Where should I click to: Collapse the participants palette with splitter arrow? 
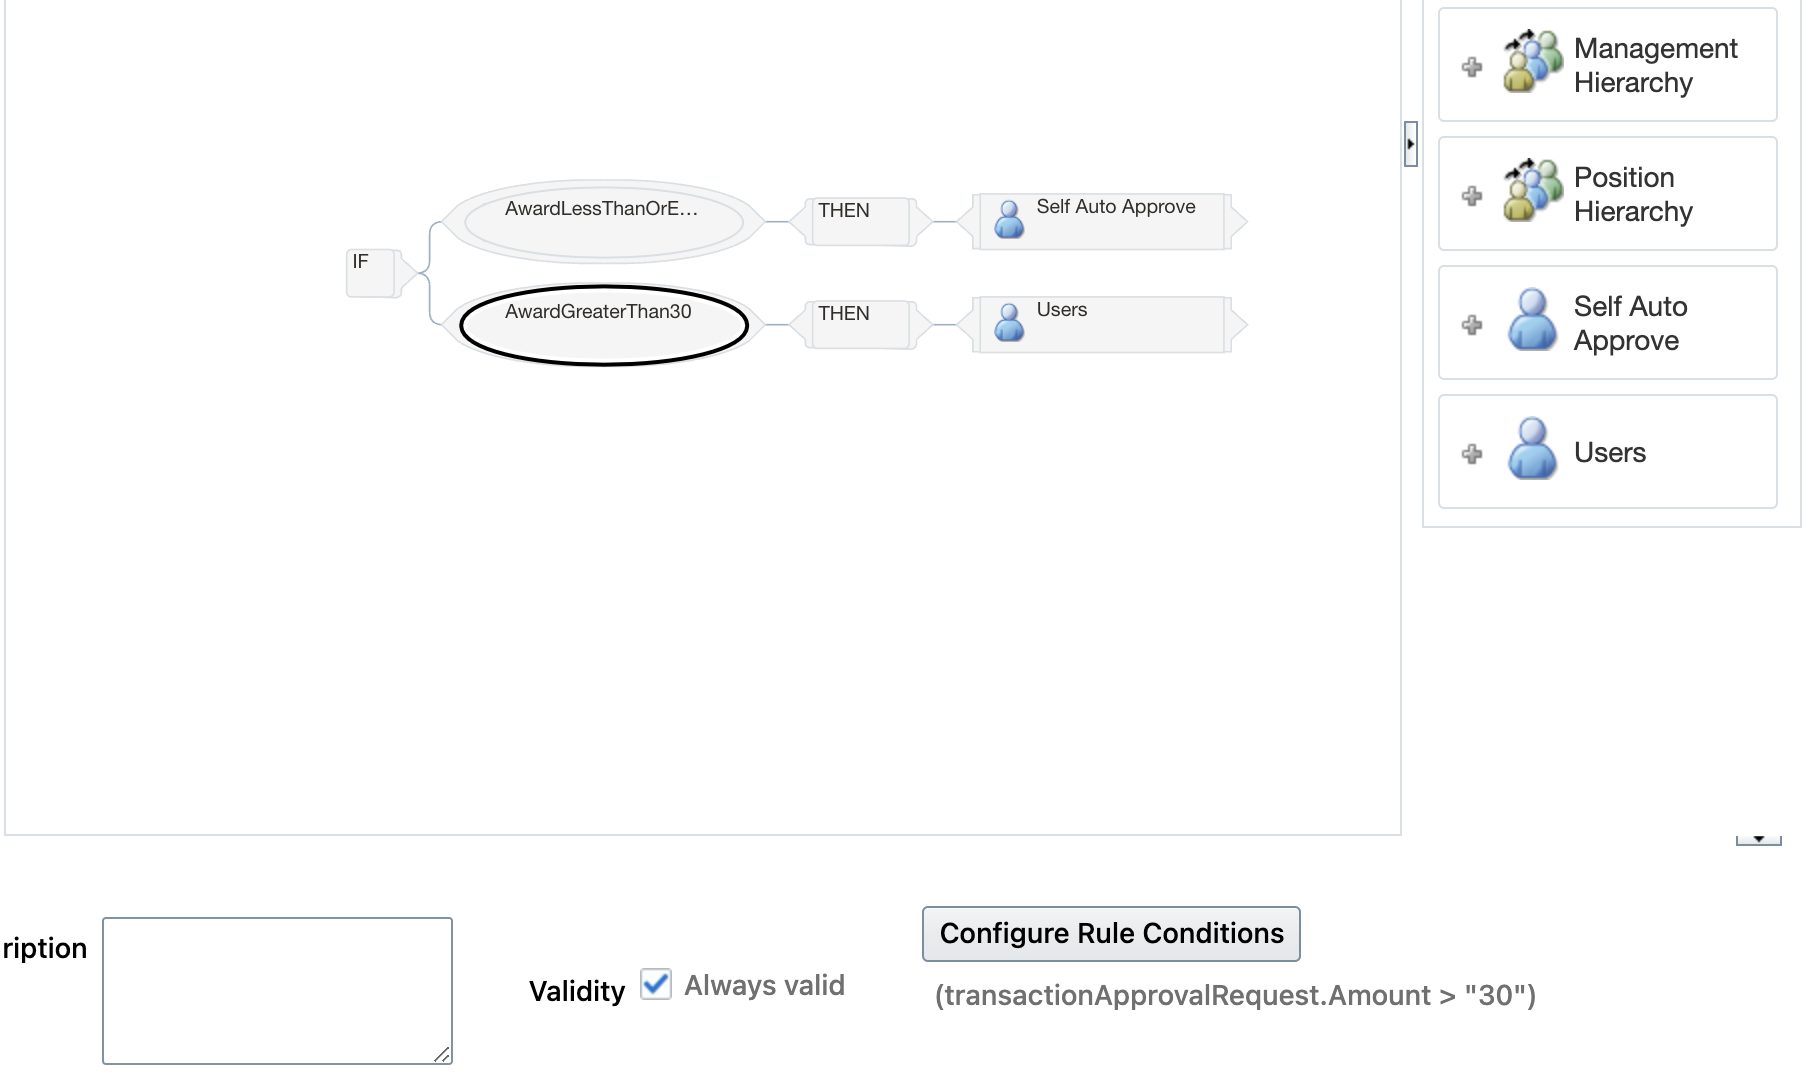[1410, 144]
